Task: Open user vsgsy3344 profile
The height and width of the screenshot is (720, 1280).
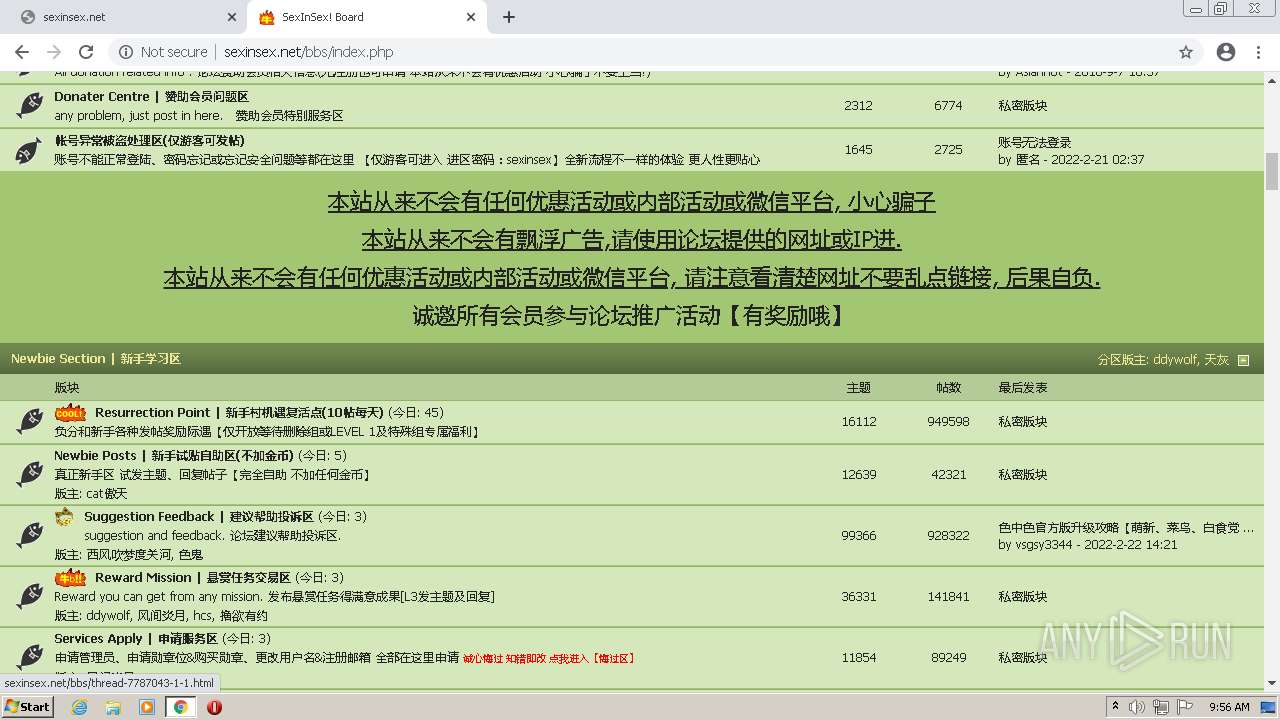Action: [x=1043, y=545]
